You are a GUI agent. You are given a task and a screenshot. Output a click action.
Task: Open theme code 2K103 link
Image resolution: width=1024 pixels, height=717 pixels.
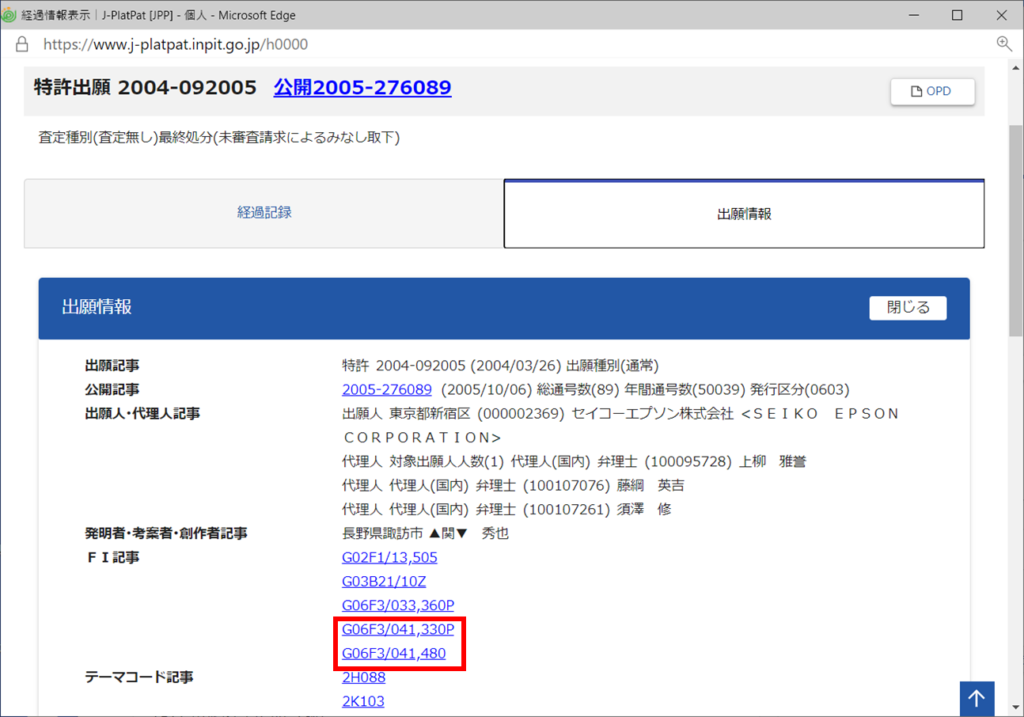(x=363, y=701)
